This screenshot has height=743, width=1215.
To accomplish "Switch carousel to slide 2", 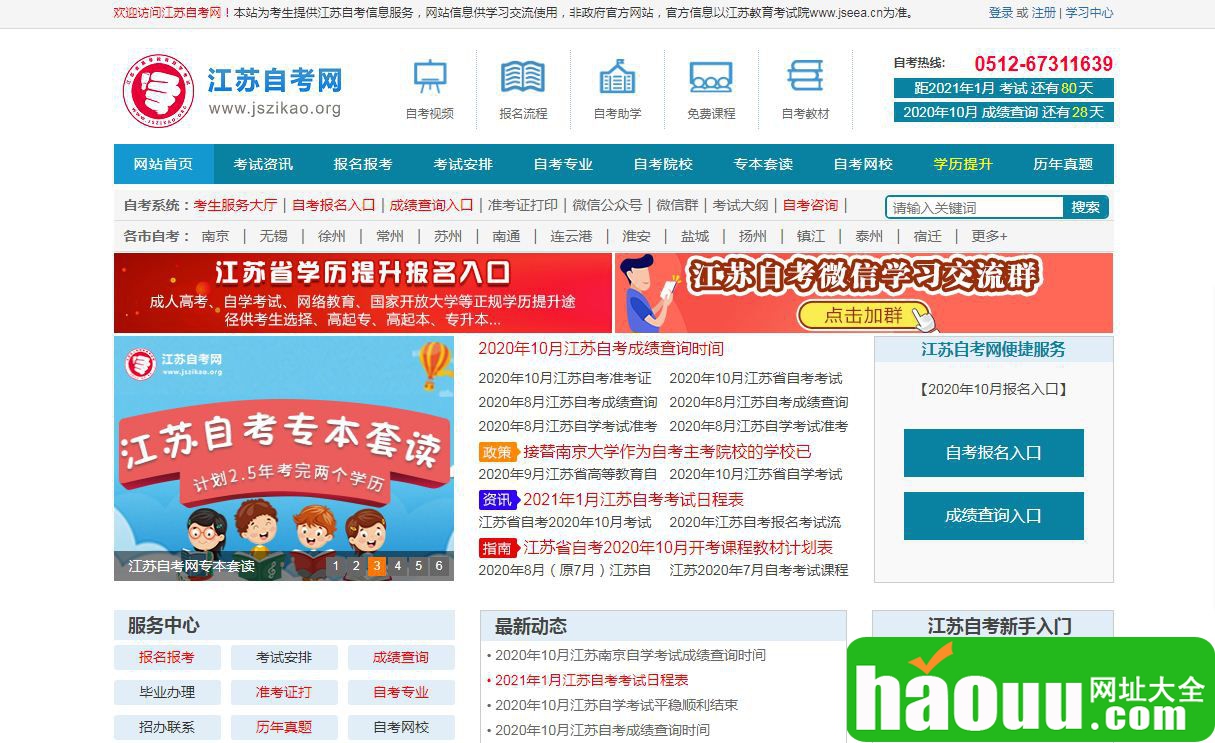I will click(356, 566).
